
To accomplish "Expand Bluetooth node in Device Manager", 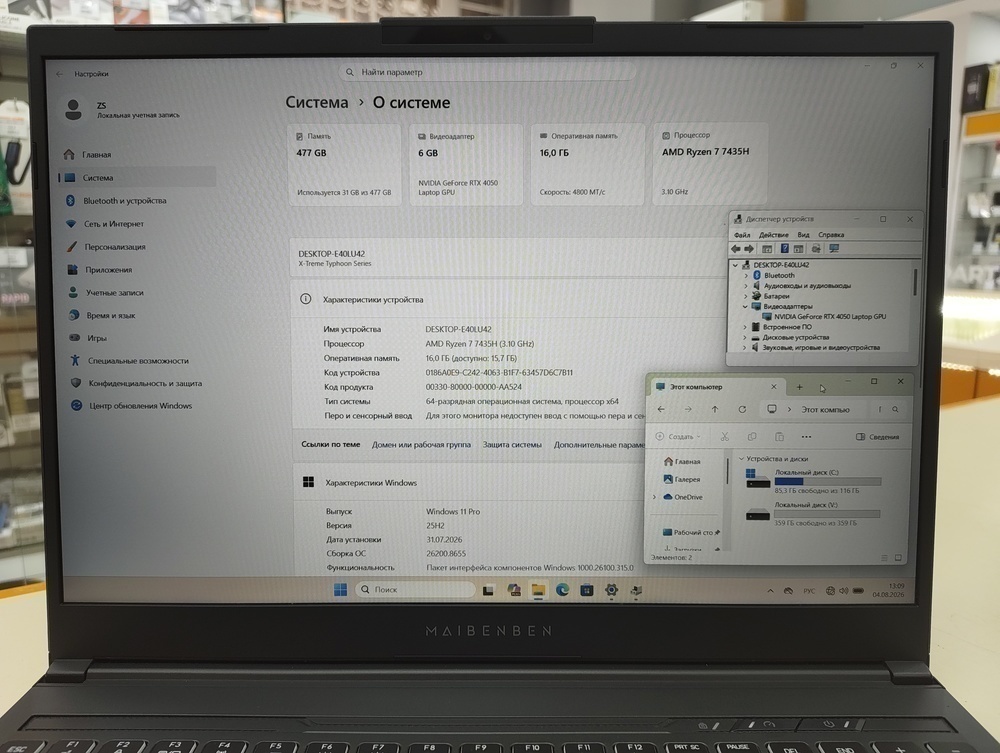I will [746, 275].
